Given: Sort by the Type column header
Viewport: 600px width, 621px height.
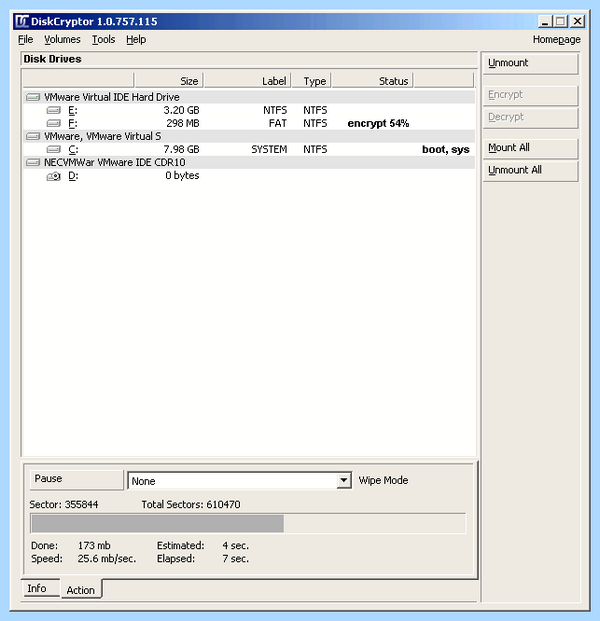Looking at the screenshot, I should pyautogui.click(x=311, y=80).
